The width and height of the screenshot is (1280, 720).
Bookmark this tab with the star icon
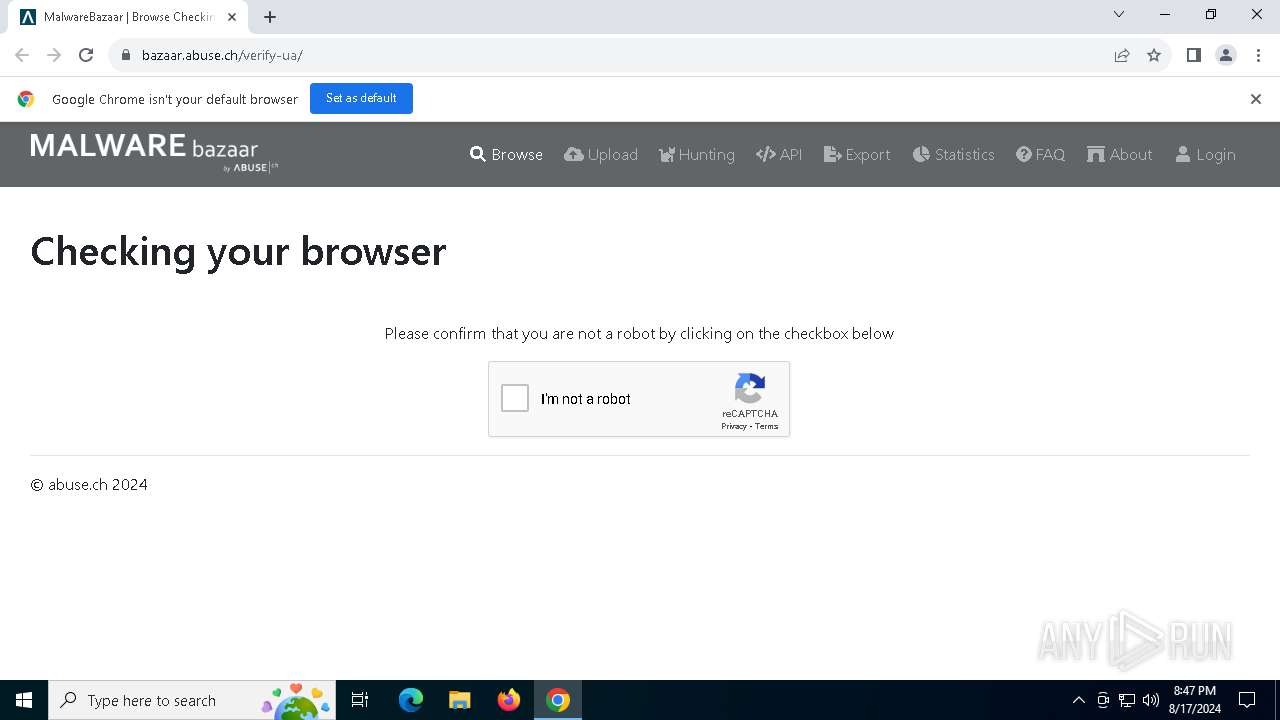tap(1154, 55)
